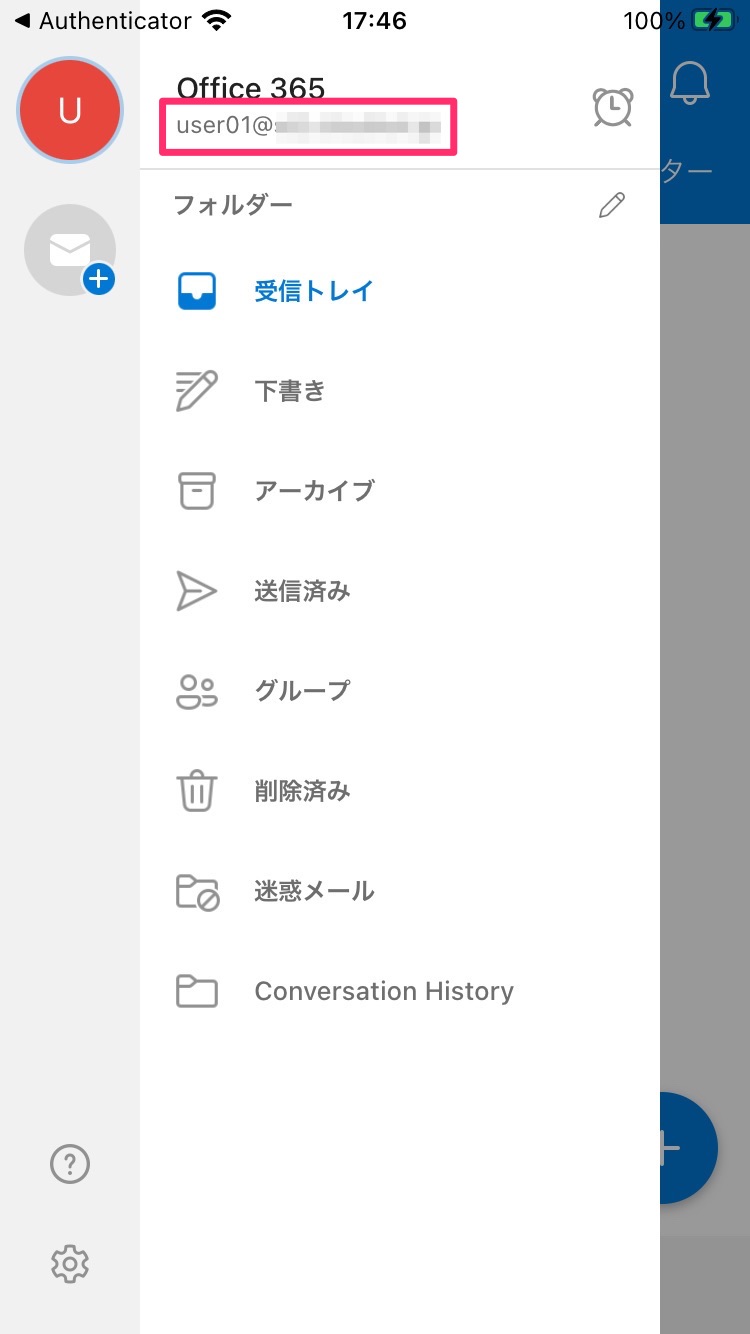Viewport: 750px width, 1334px height.
Task: Open the 下書き folder
Action: click(x=400, y=391)
